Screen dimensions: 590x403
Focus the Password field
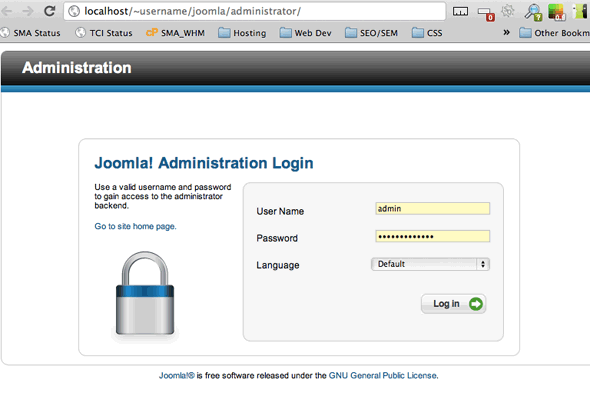(432, 236)
